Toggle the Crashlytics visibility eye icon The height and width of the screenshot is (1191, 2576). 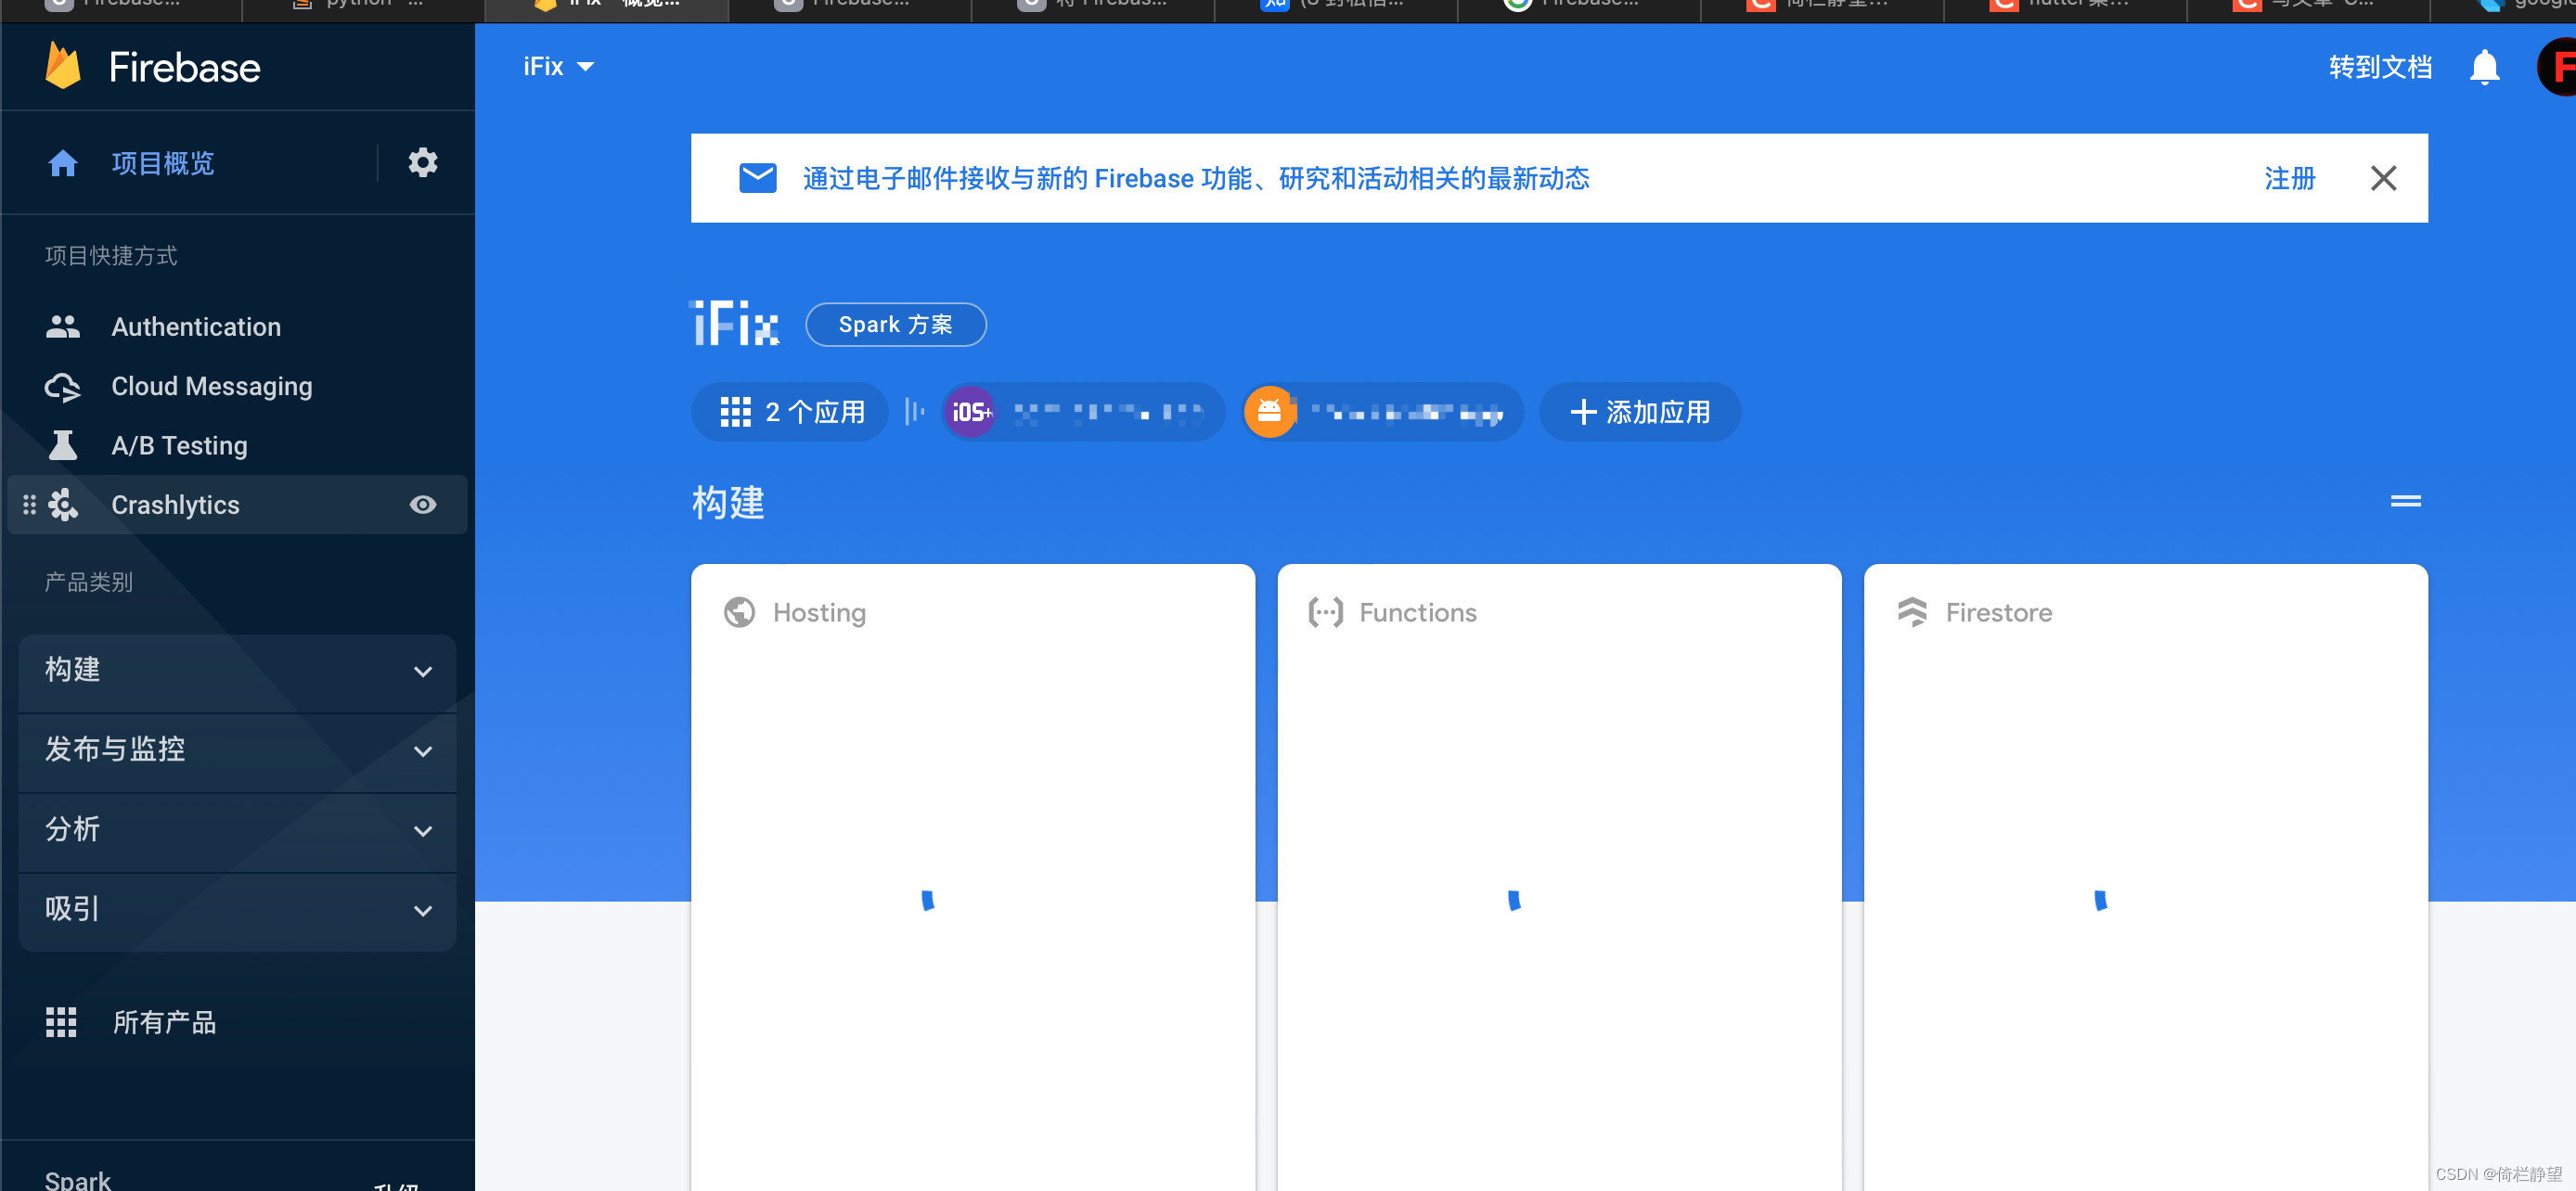423,505
